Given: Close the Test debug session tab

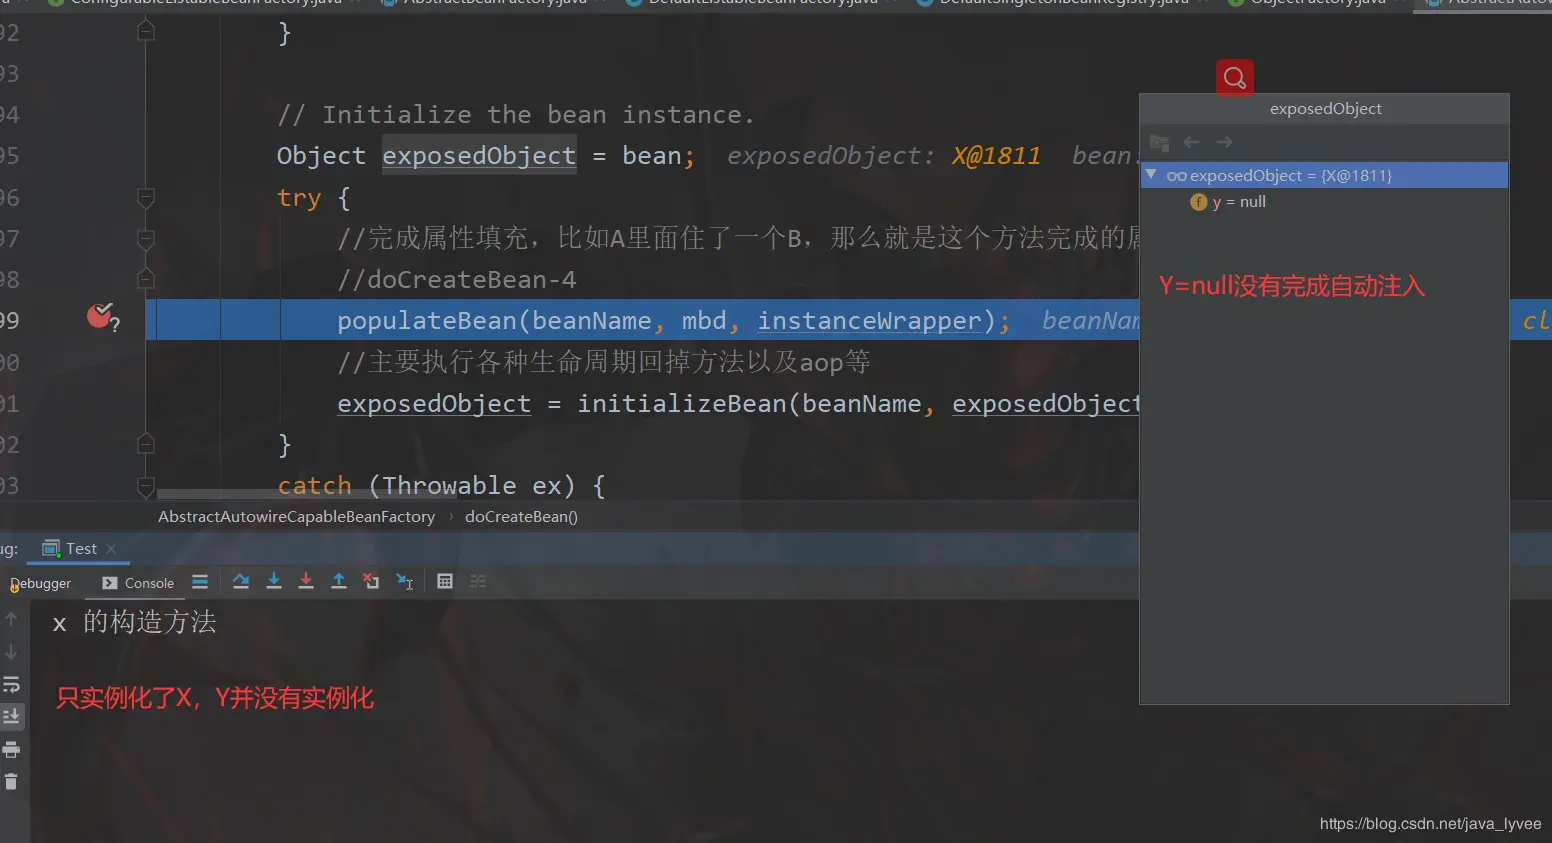Looking at the screenshot, I should point(111,549).
